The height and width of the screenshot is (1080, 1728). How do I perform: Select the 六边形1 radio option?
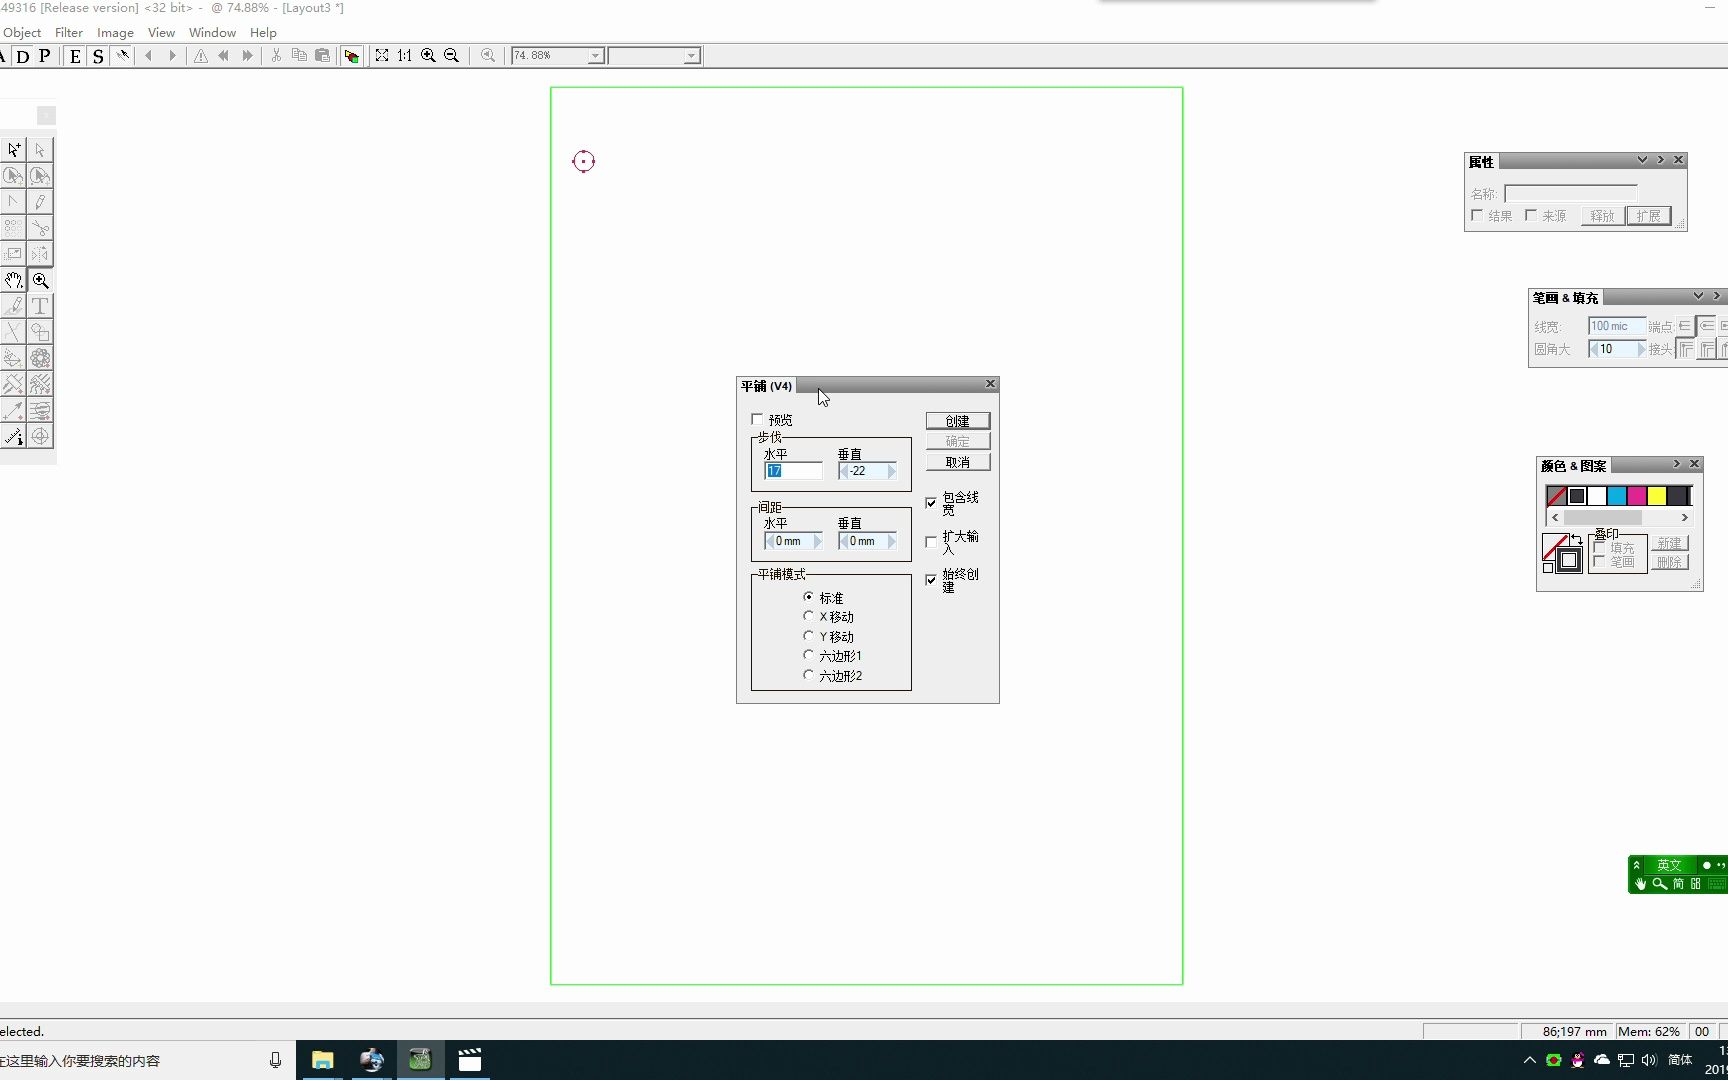[x=808, y=655]
